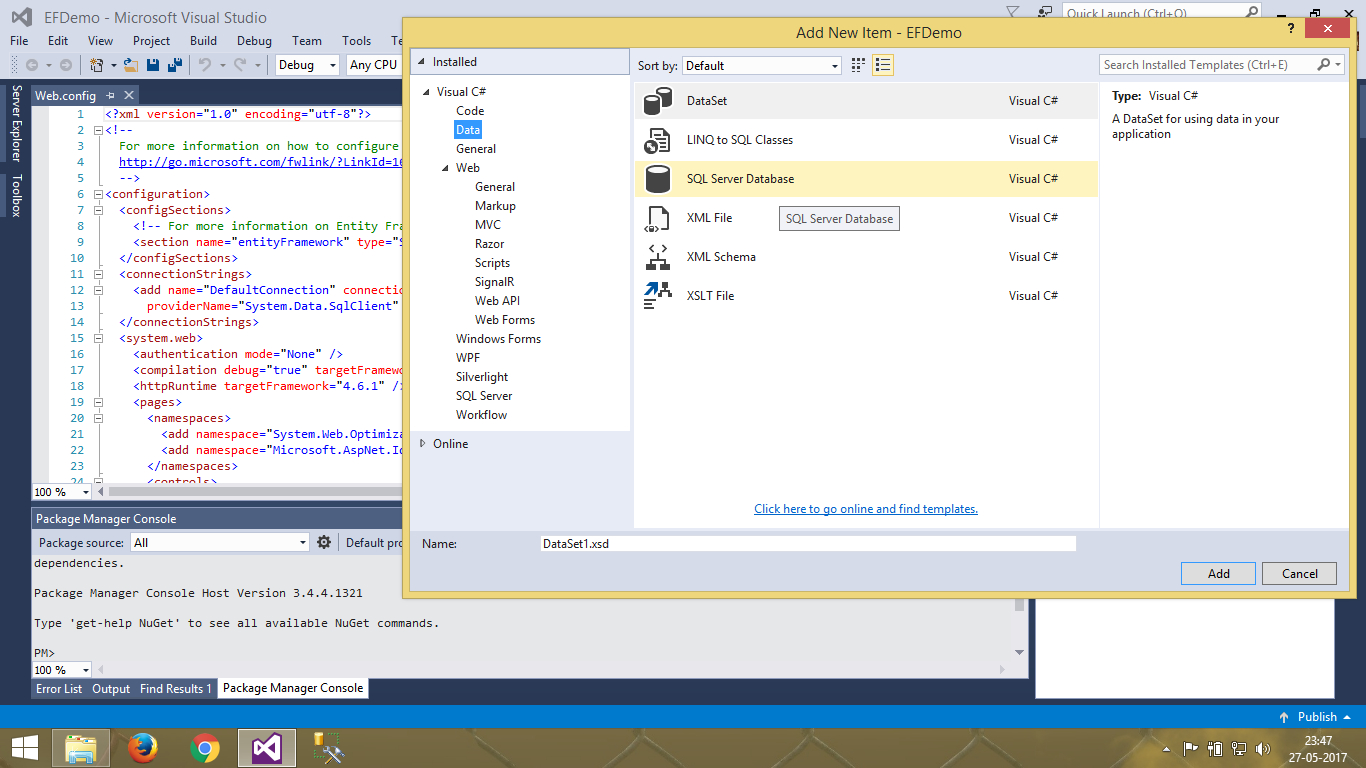
Task: Select the Workflow tree item
Action: (x=481, y=415)
